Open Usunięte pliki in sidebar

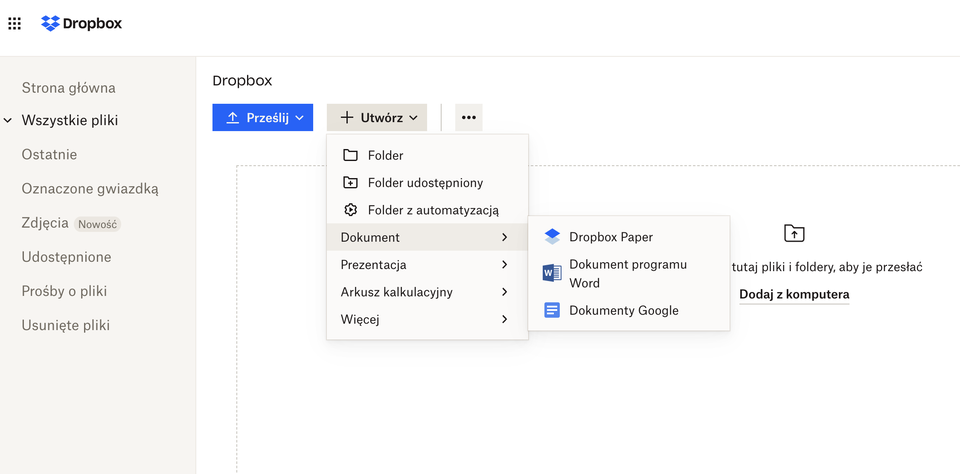point(66,325)
